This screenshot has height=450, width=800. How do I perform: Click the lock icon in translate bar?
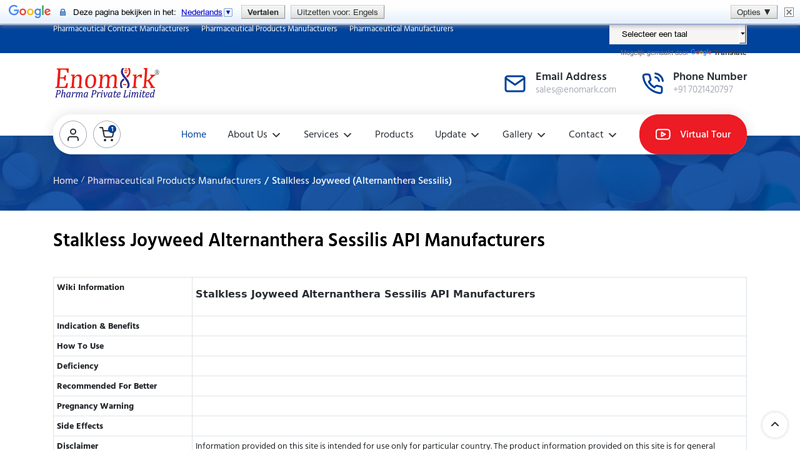[x=63, y=12]
